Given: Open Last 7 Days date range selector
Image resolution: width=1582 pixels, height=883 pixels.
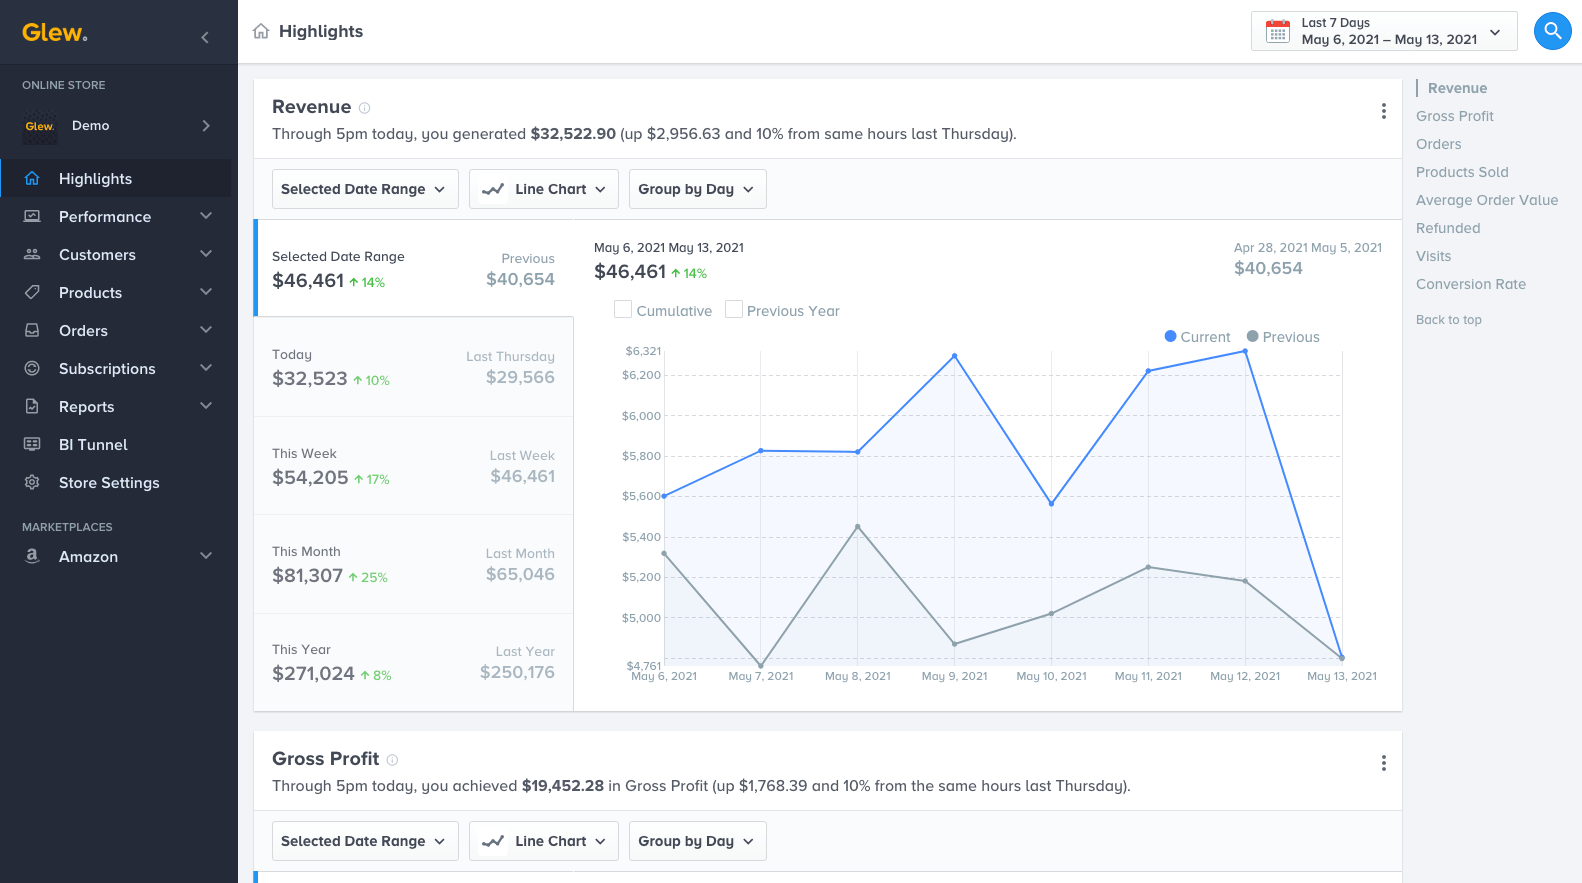Looking at the screenshot, I should coord(1384,31).
